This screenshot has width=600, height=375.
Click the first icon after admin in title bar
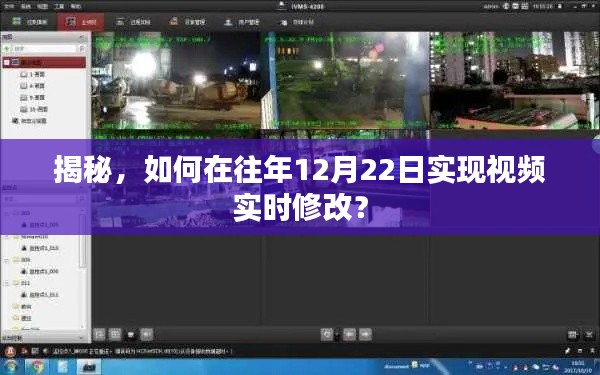click(x=506, y=6)
